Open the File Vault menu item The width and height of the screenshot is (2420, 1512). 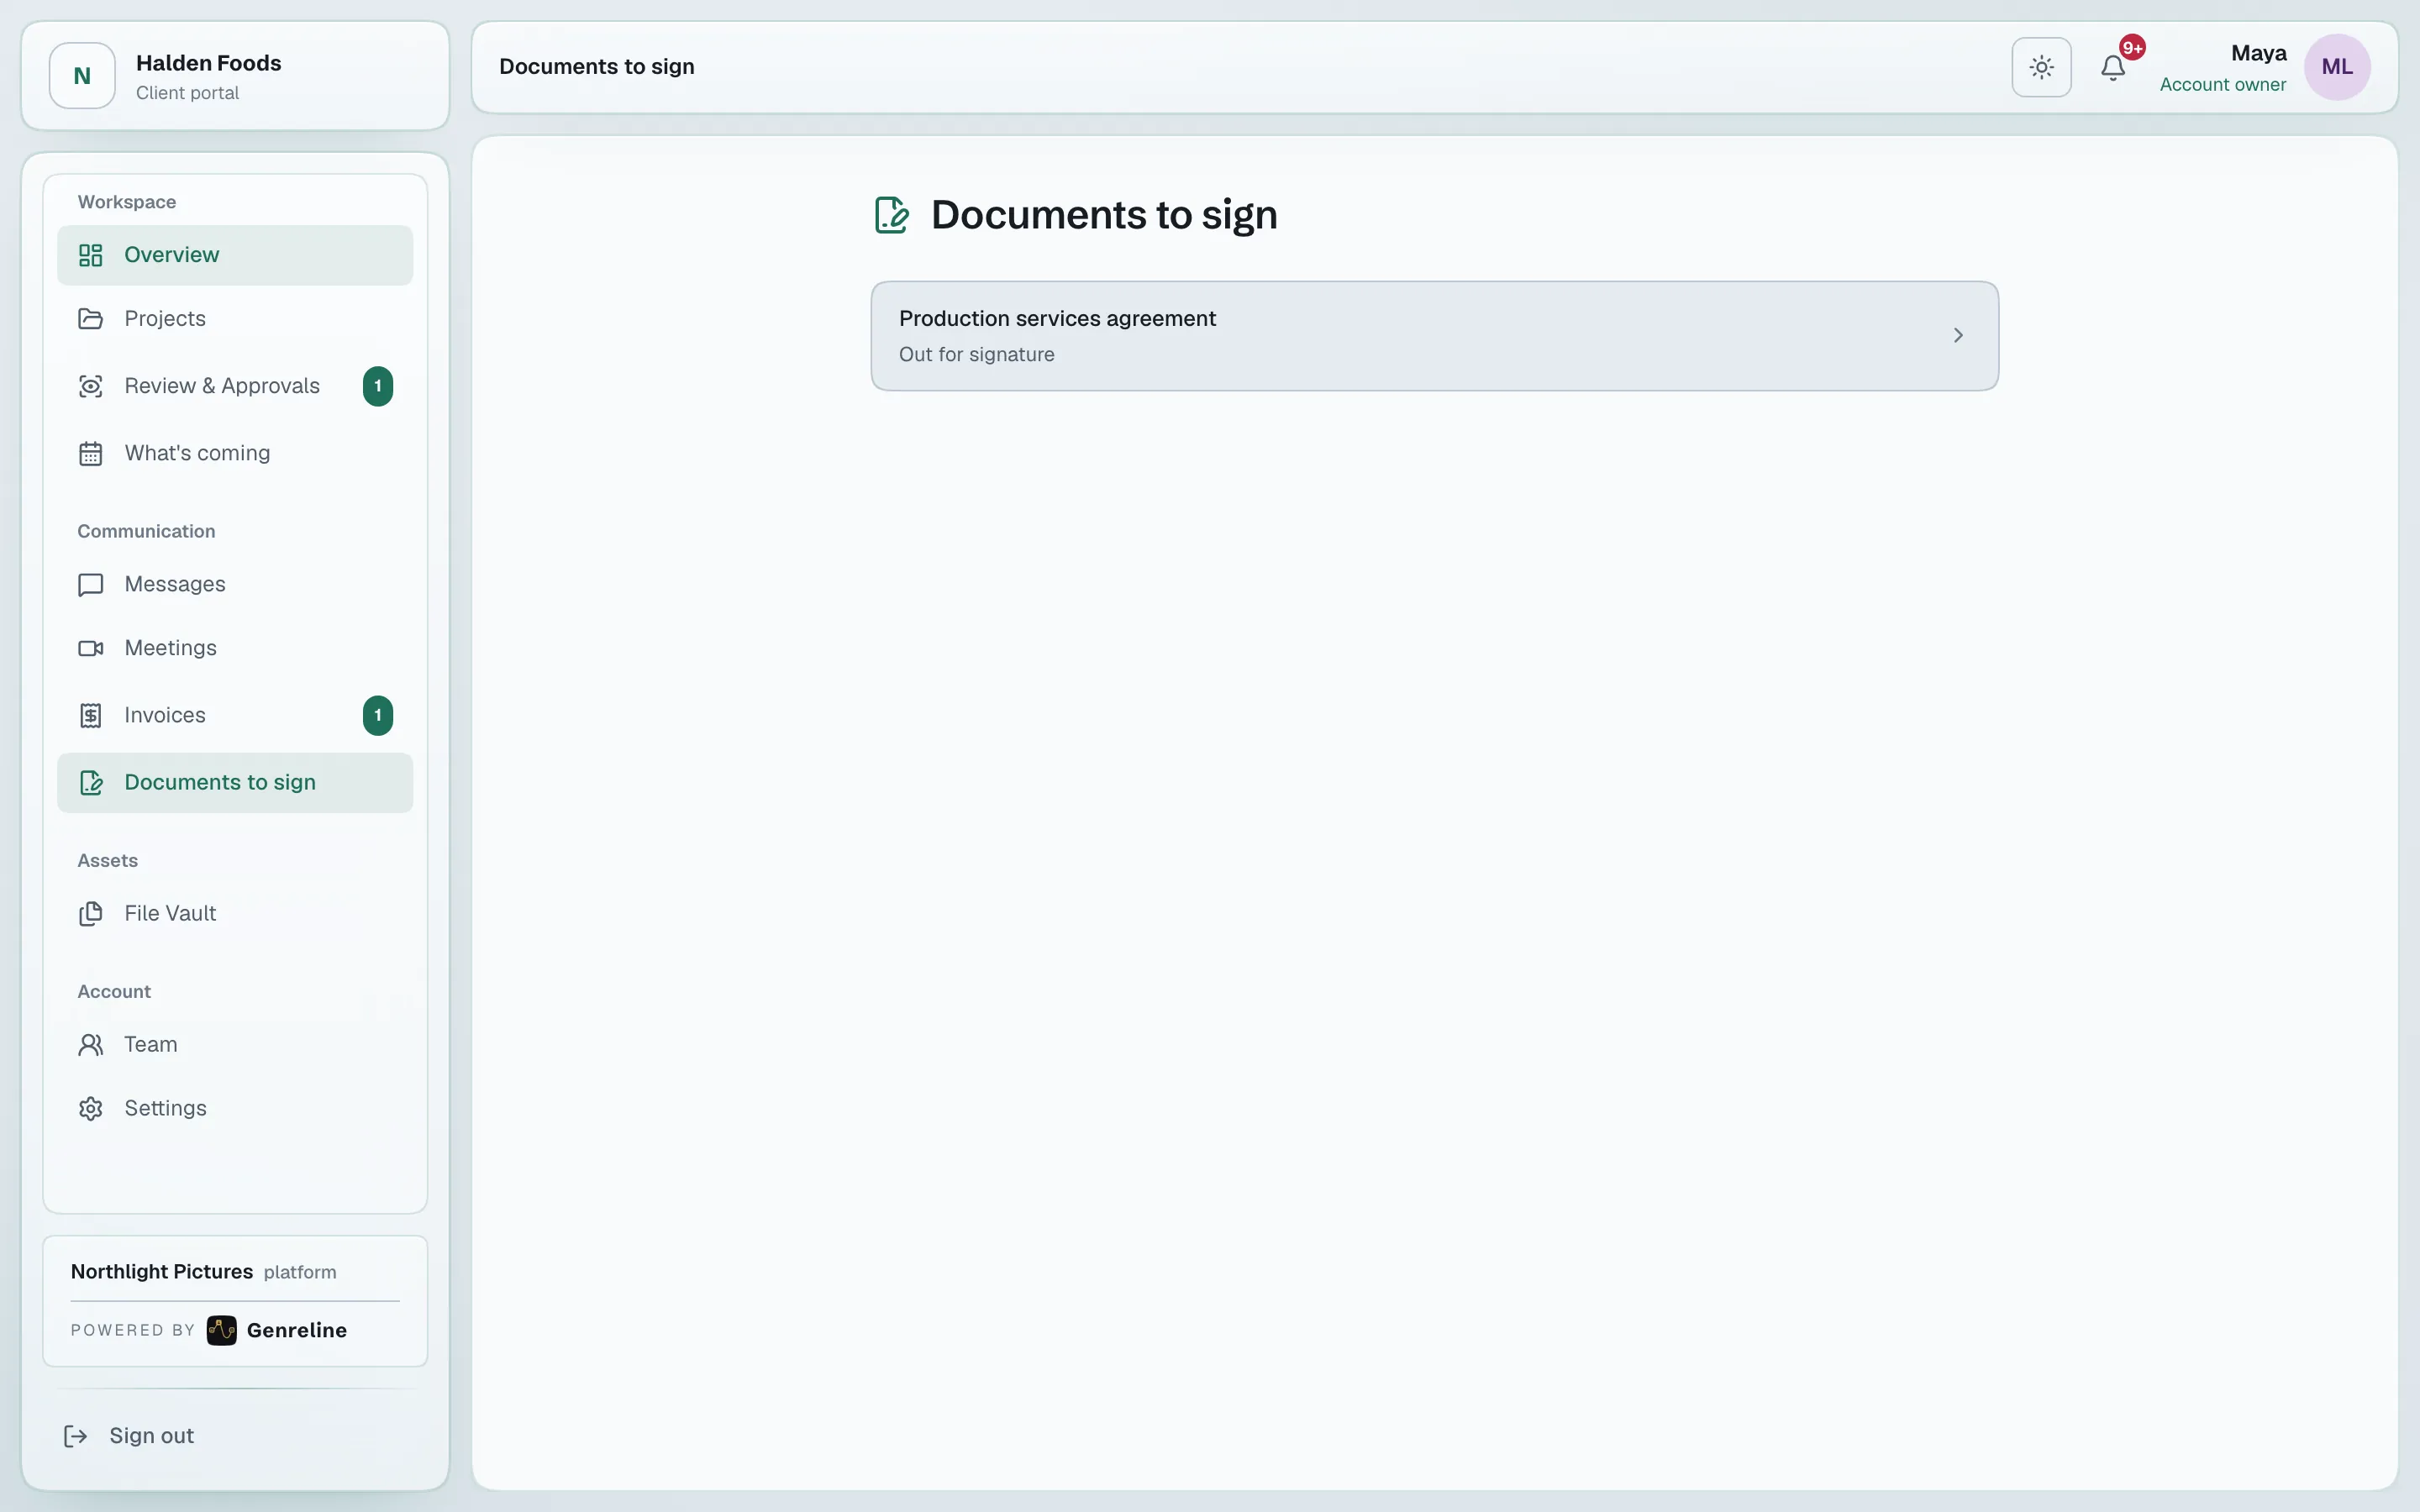[x=235, y=914]
